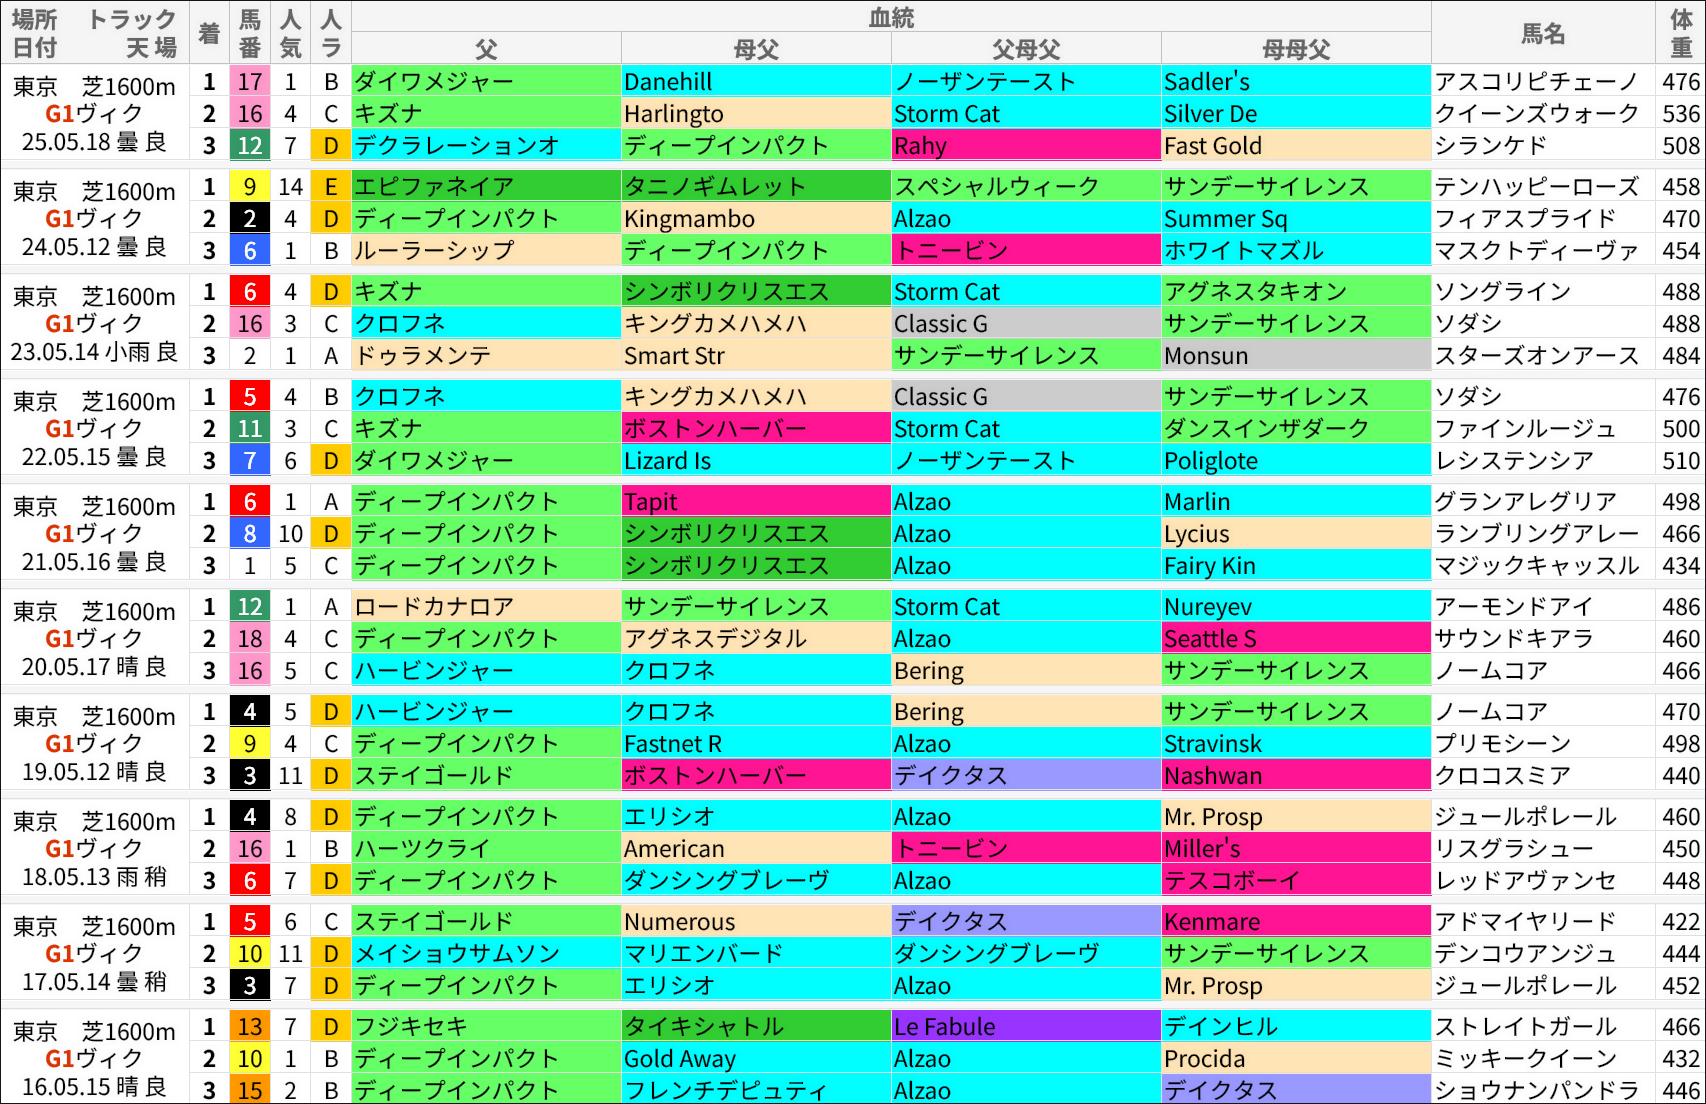Click sire フジキセキ cell
This screenshot has width=1706, height=1104.
pyautogui.click(x=486, y=1027)
